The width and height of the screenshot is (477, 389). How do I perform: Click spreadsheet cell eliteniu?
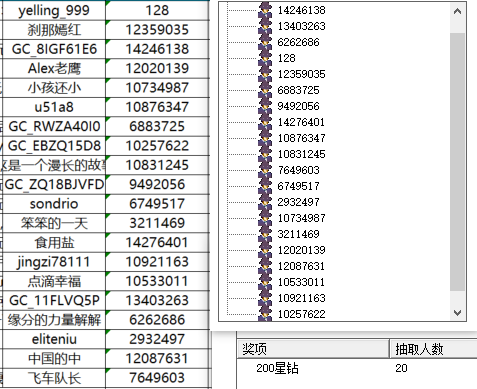(54, 339)
